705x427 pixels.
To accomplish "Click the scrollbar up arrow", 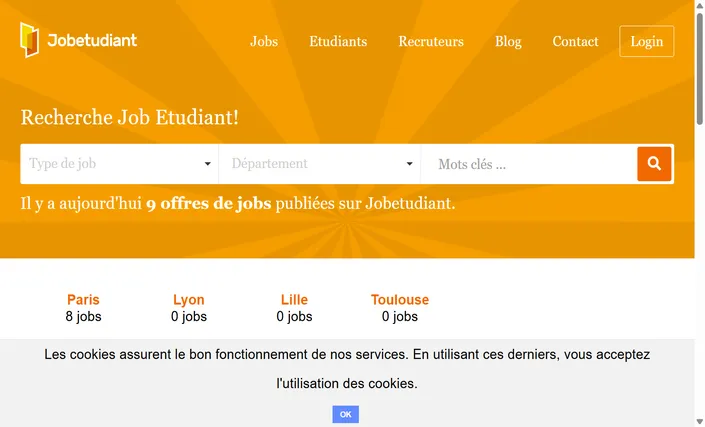I will pyautogui.click(x=700, y=5).
